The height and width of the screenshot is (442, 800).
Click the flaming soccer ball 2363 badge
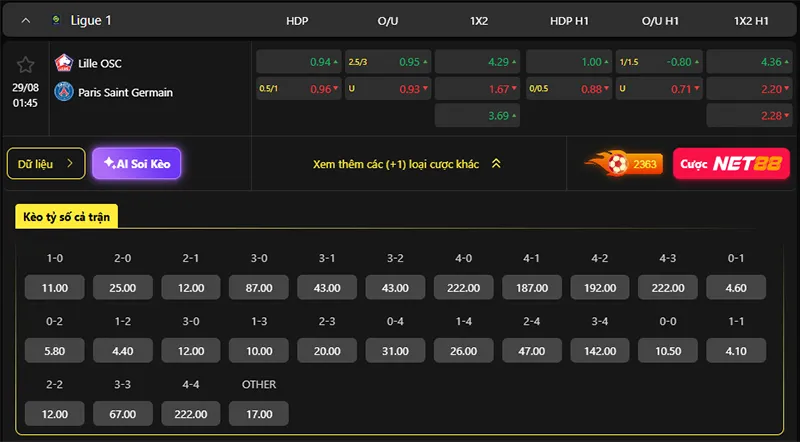click(623, 164)
